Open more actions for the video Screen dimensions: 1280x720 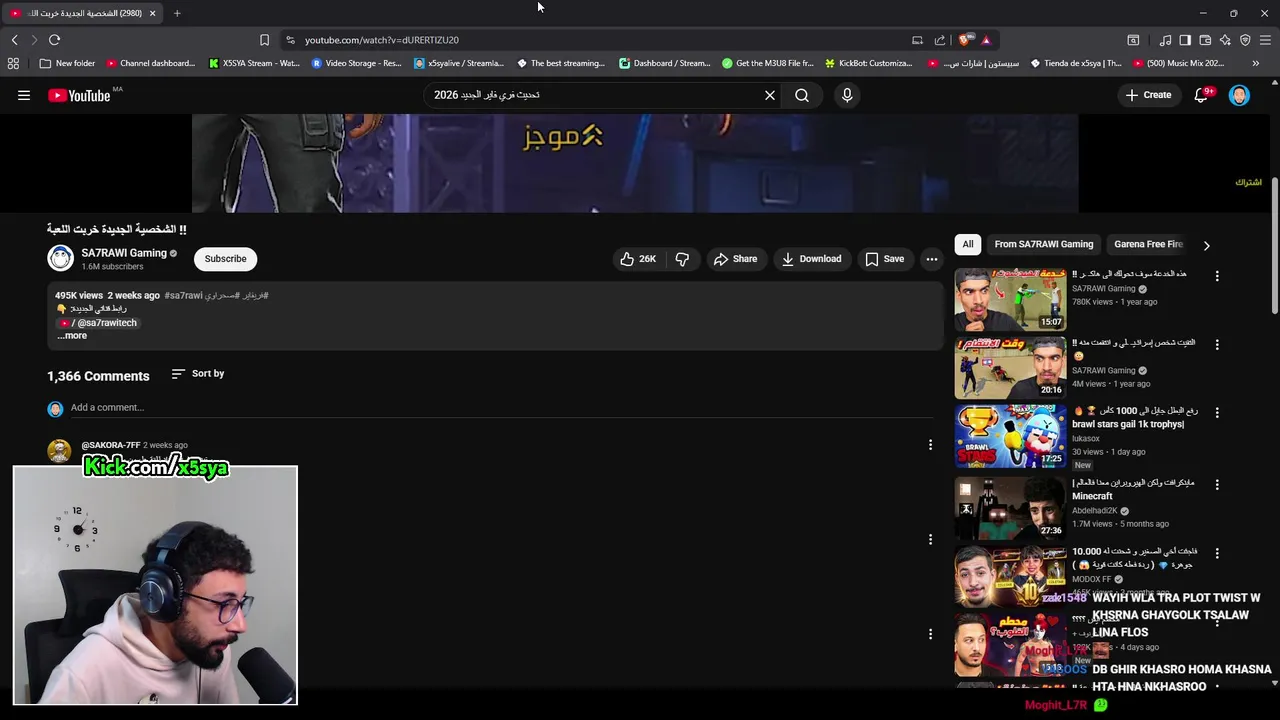coord(932,259)
